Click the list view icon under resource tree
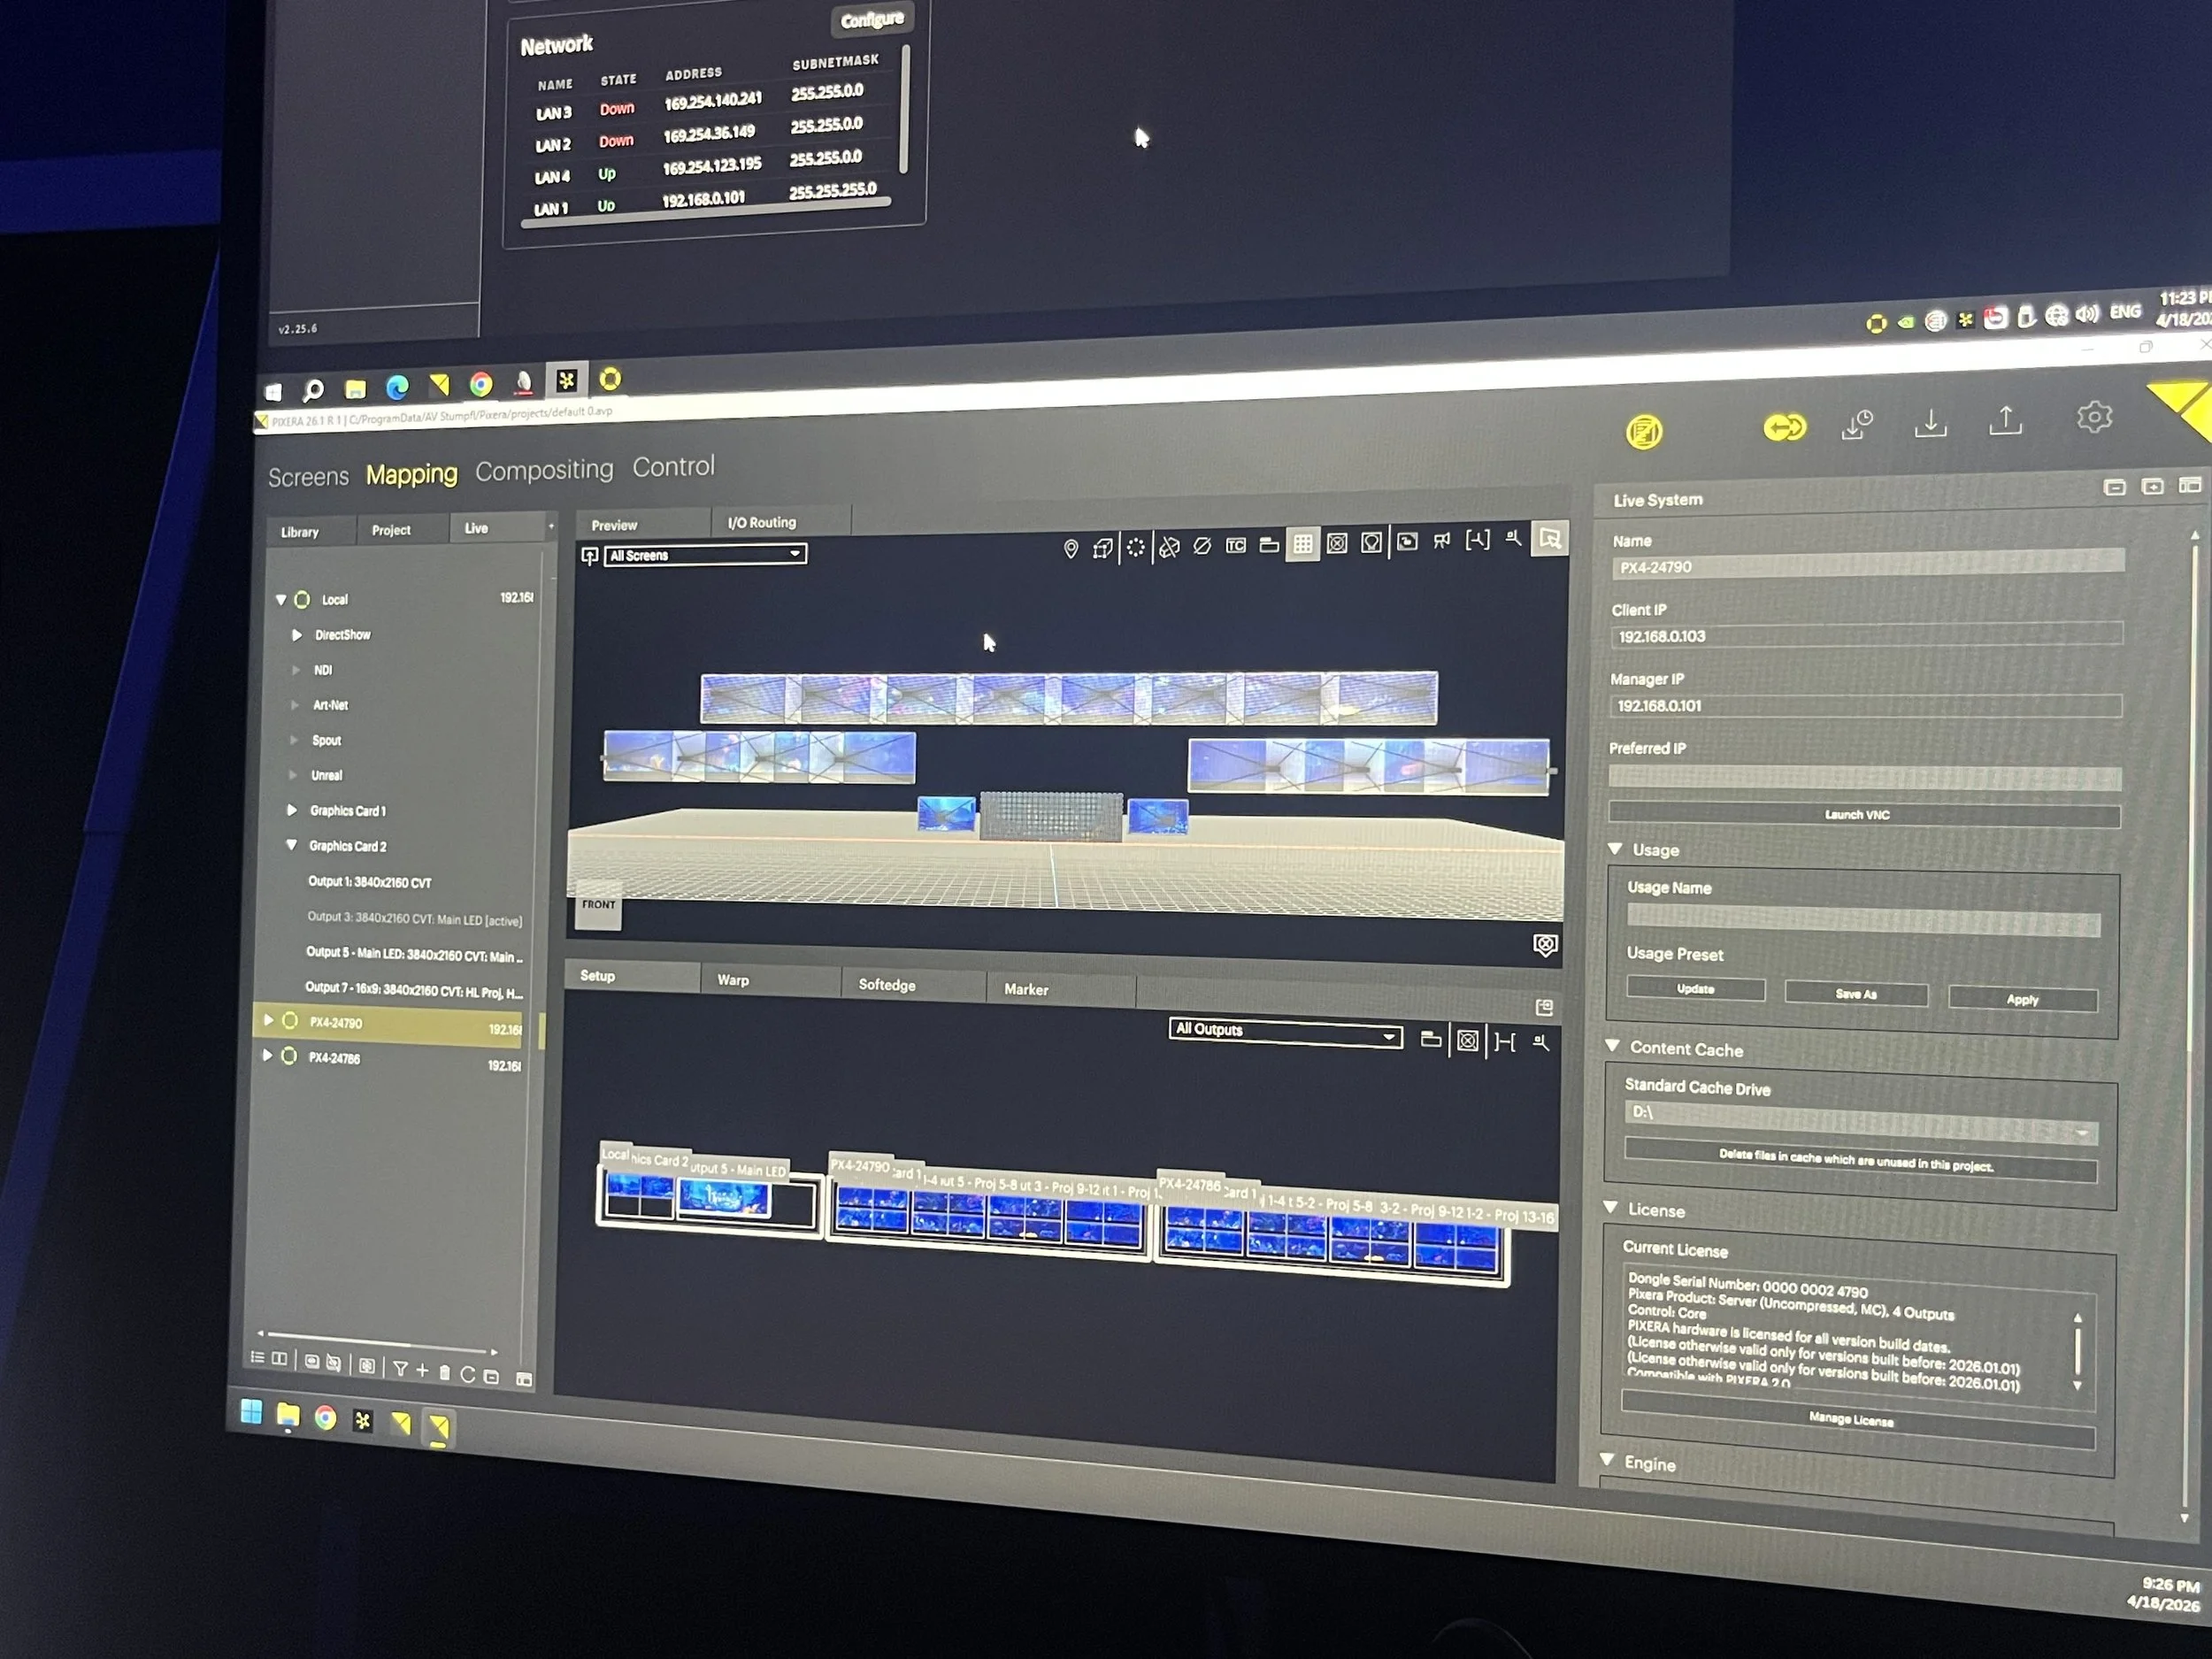The width and height of the screenshot is (2212, 1659). pos(257,1357)
